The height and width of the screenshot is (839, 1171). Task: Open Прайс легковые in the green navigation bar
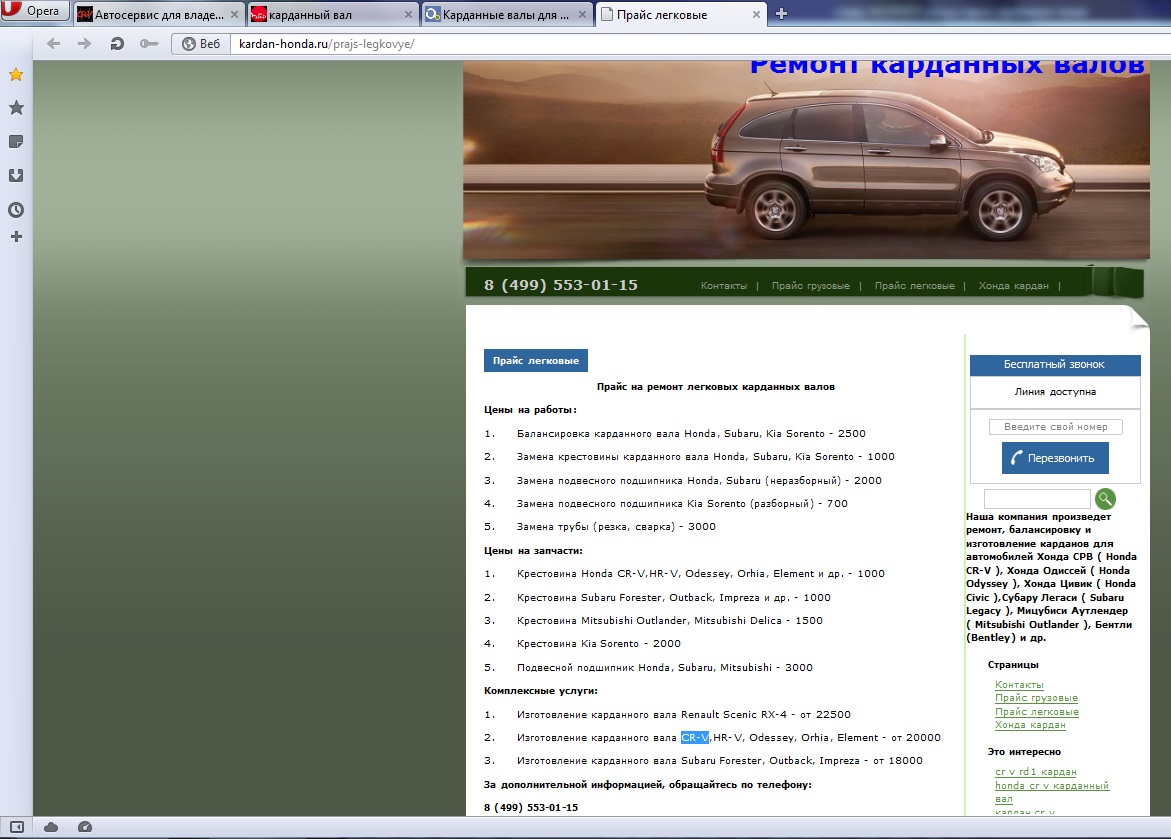tap(914, 286)
